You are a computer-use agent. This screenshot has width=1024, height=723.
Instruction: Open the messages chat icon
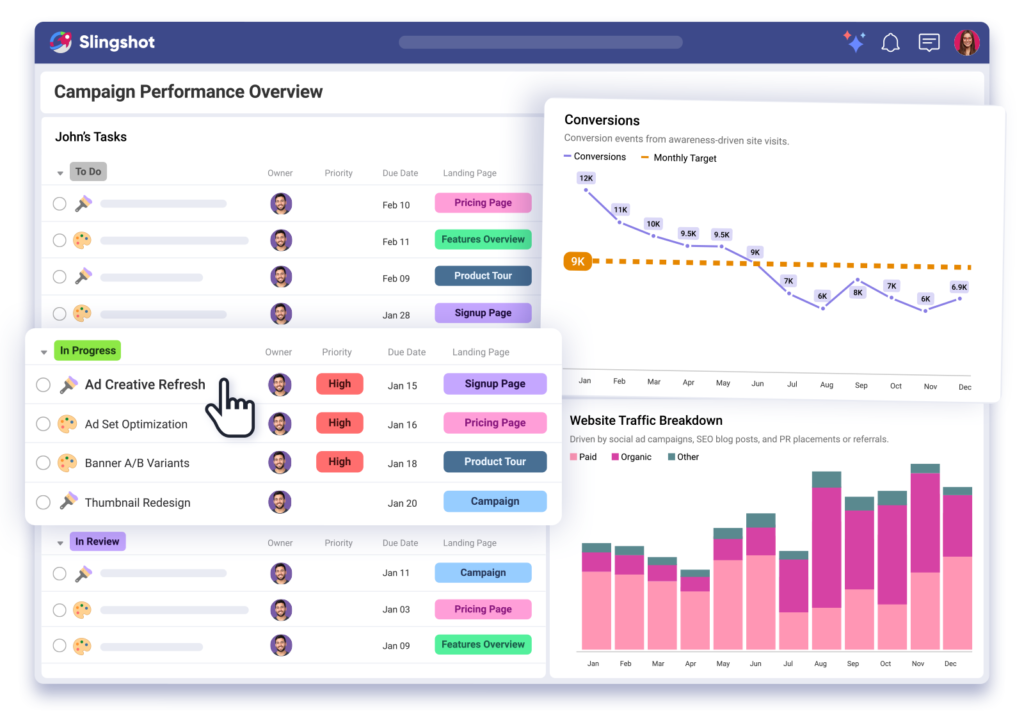click(x=928, y=42)
